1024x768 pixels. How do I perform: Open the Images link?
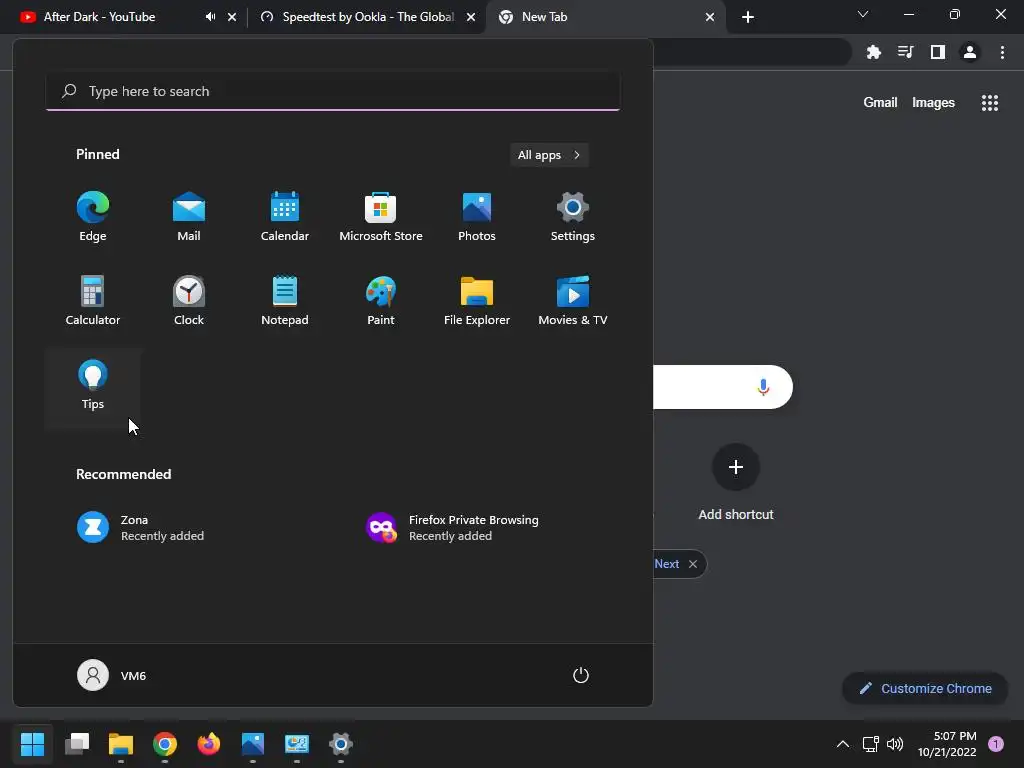(933, 103)
